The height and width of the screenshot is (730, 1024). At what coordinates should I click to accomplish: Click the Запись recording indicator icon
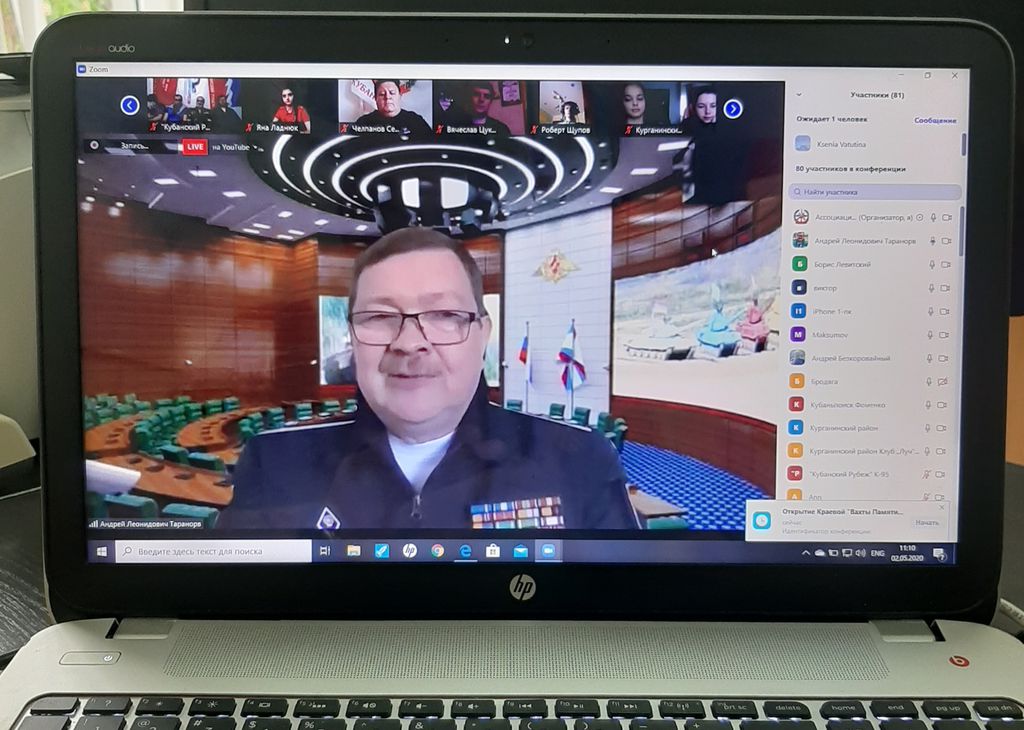tap(95, 145)
